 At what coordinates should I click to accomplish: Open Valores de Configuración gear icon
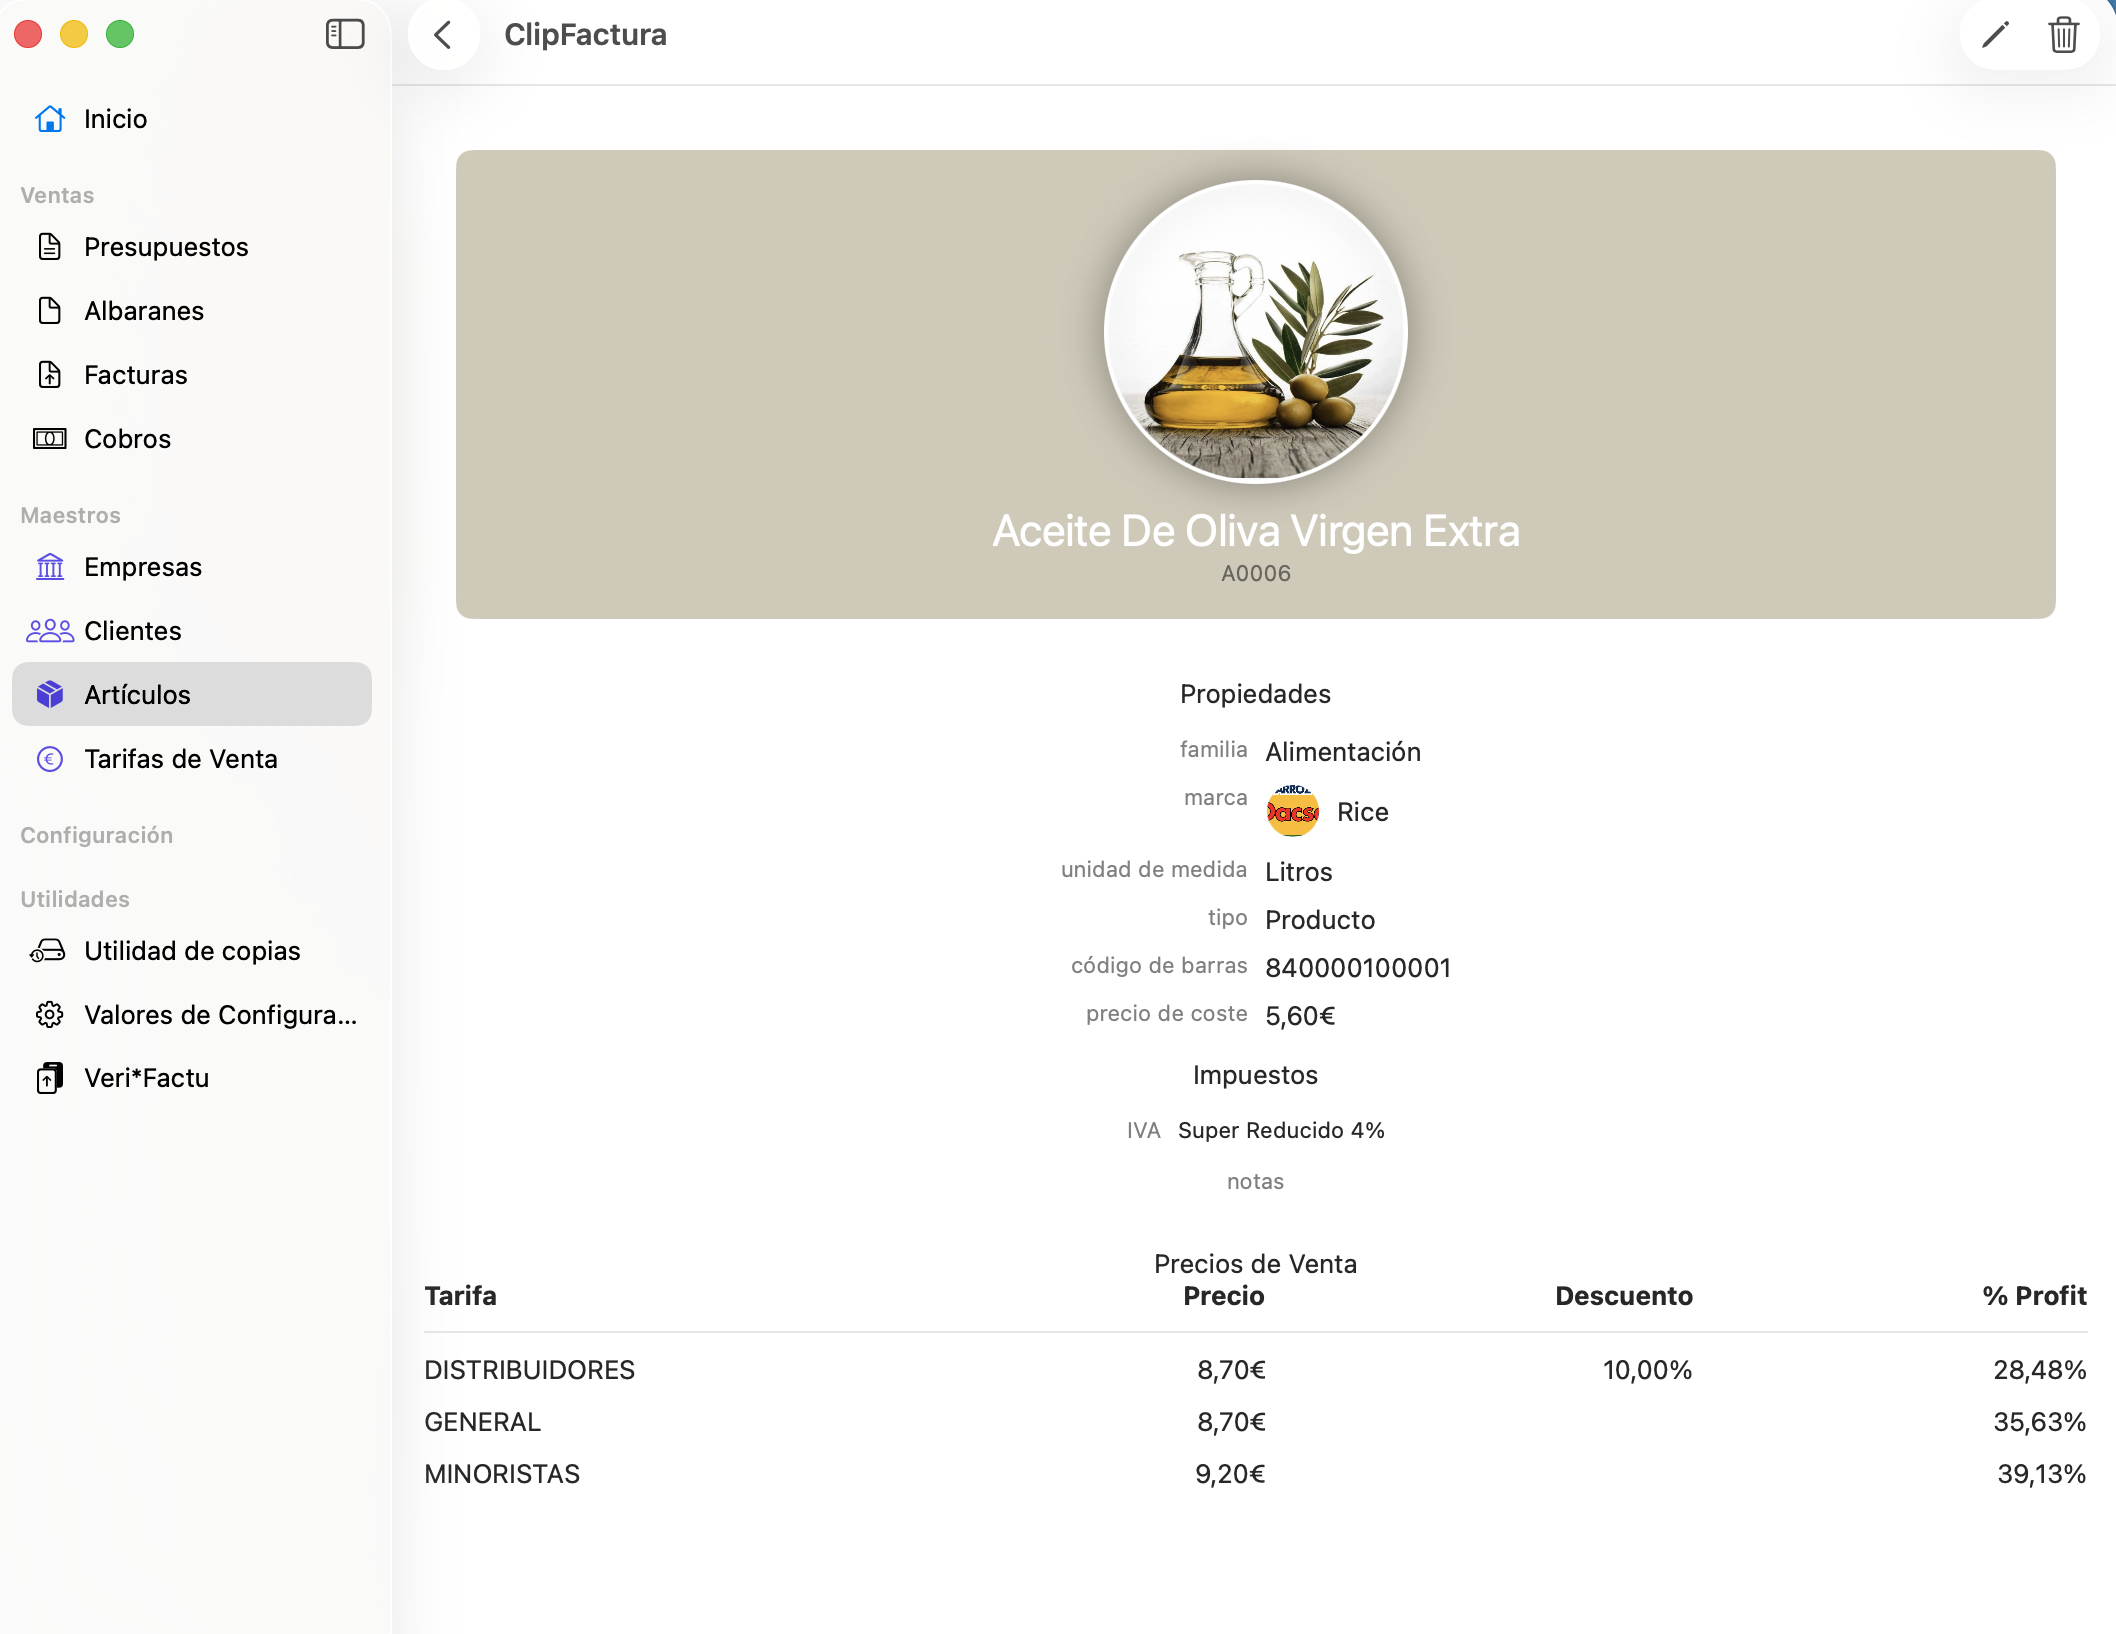pyautogui.click(x=49, y=1014)
